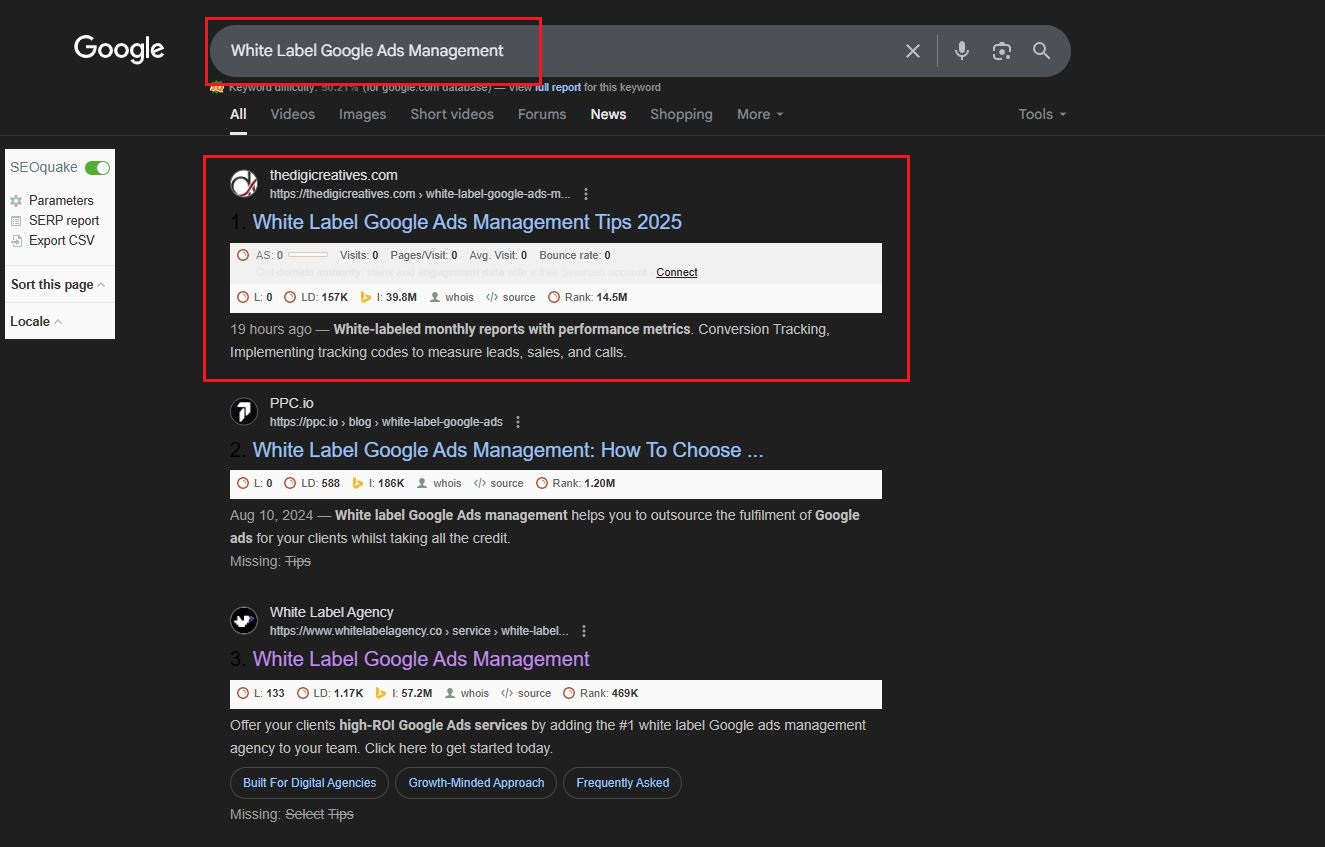Expand the Sort this page section
The width and height of the screenshot is (1325, 847).
(57, 285)
